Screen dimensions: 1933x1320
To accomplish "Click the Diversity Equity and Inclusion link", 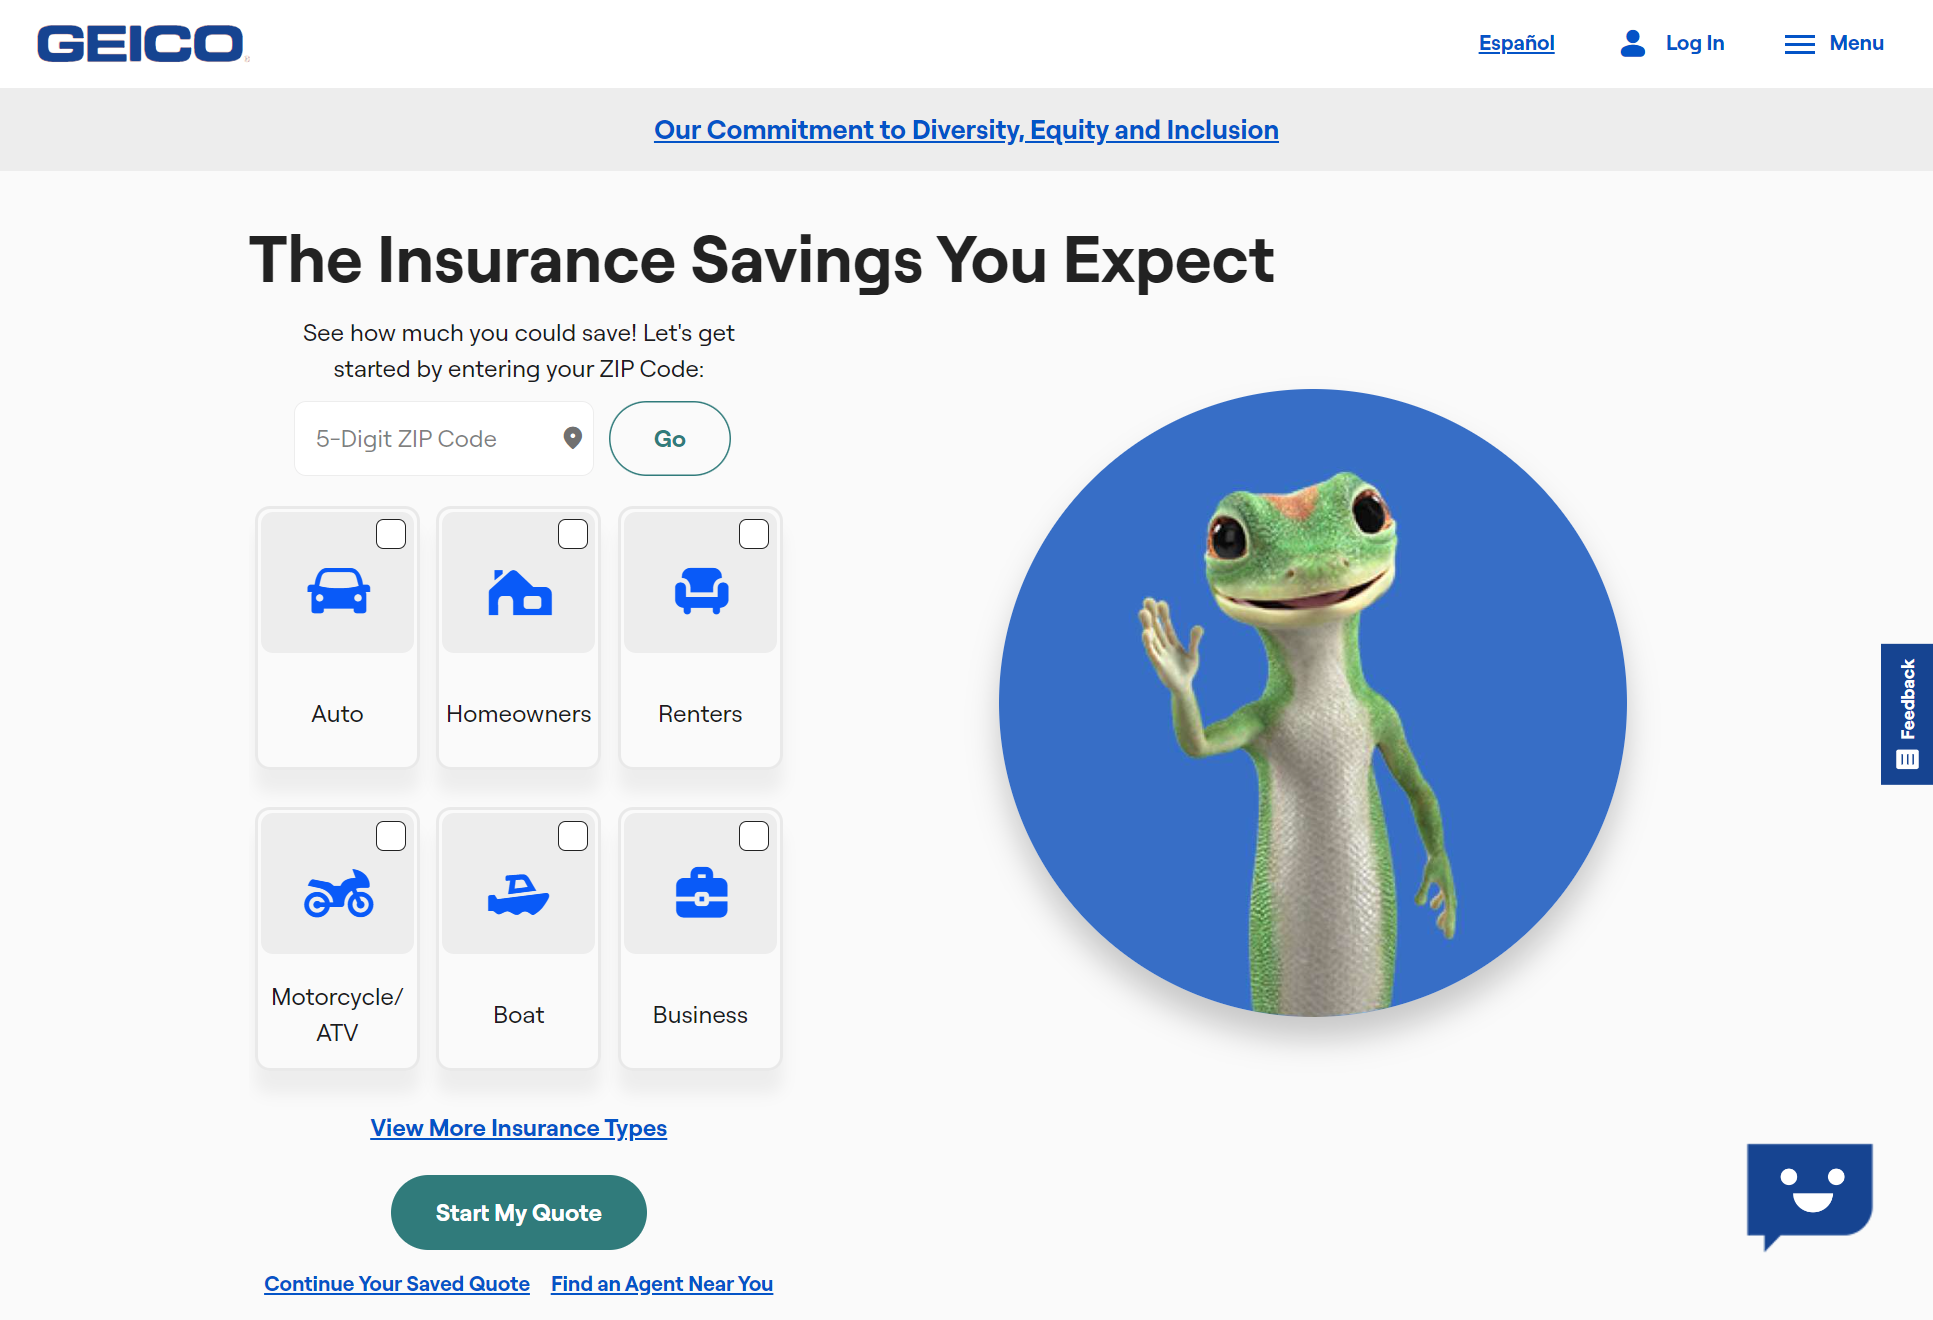I will click(x=966, y=129).
